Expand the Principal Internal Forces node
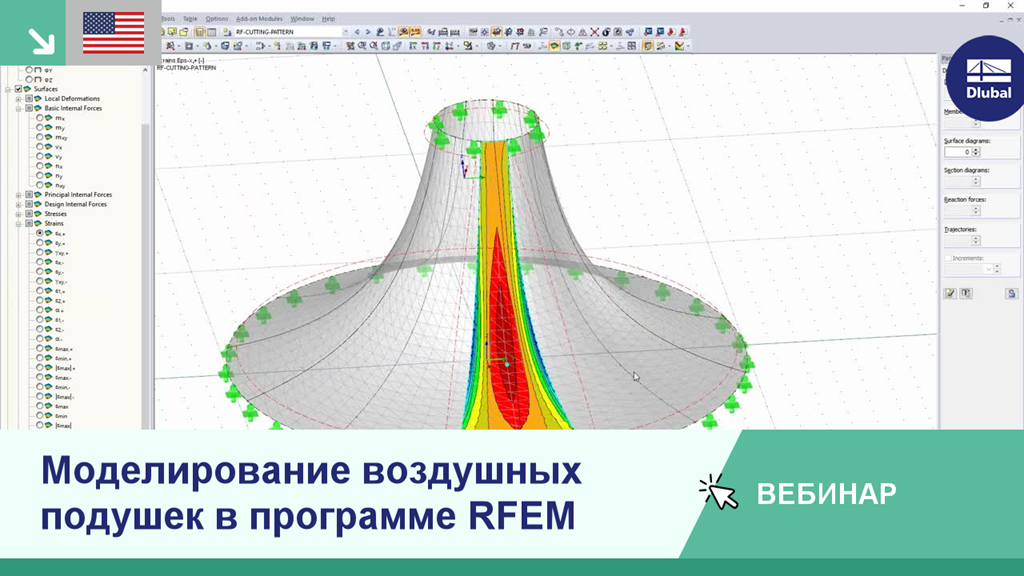 [x=19, y=195]
